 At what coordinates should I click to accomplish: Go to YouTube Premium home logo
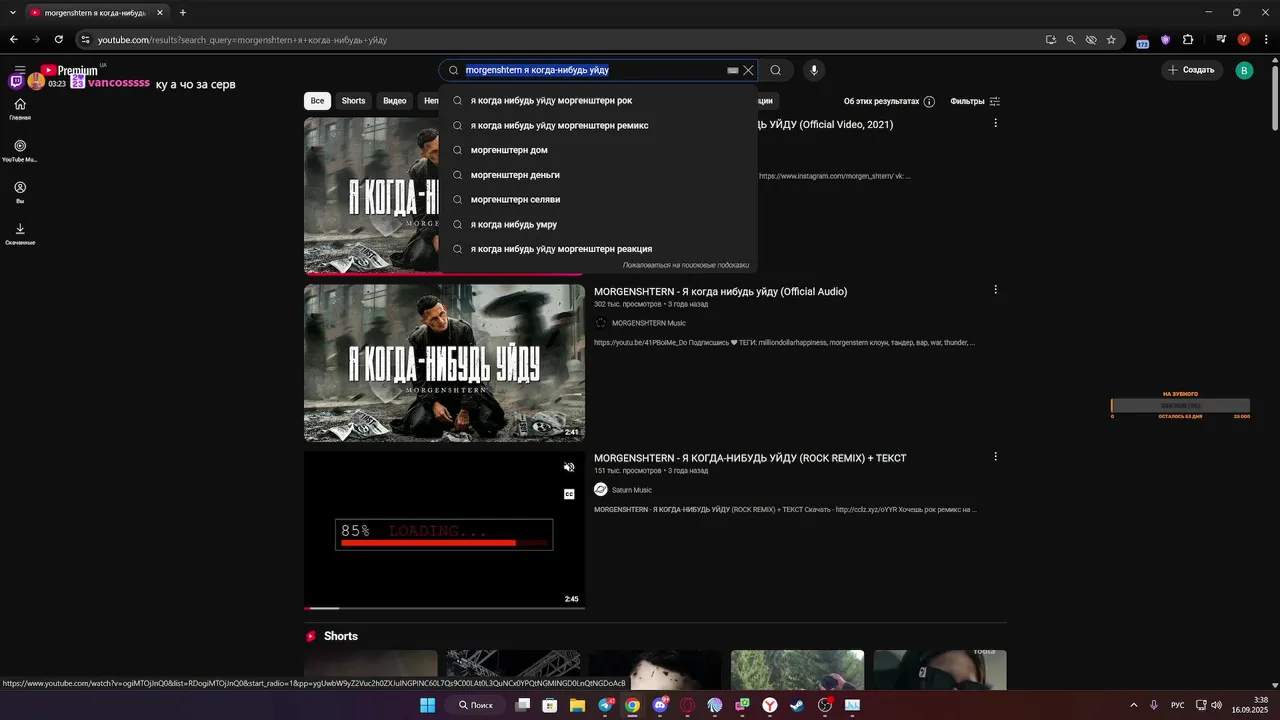click(70, 70)
